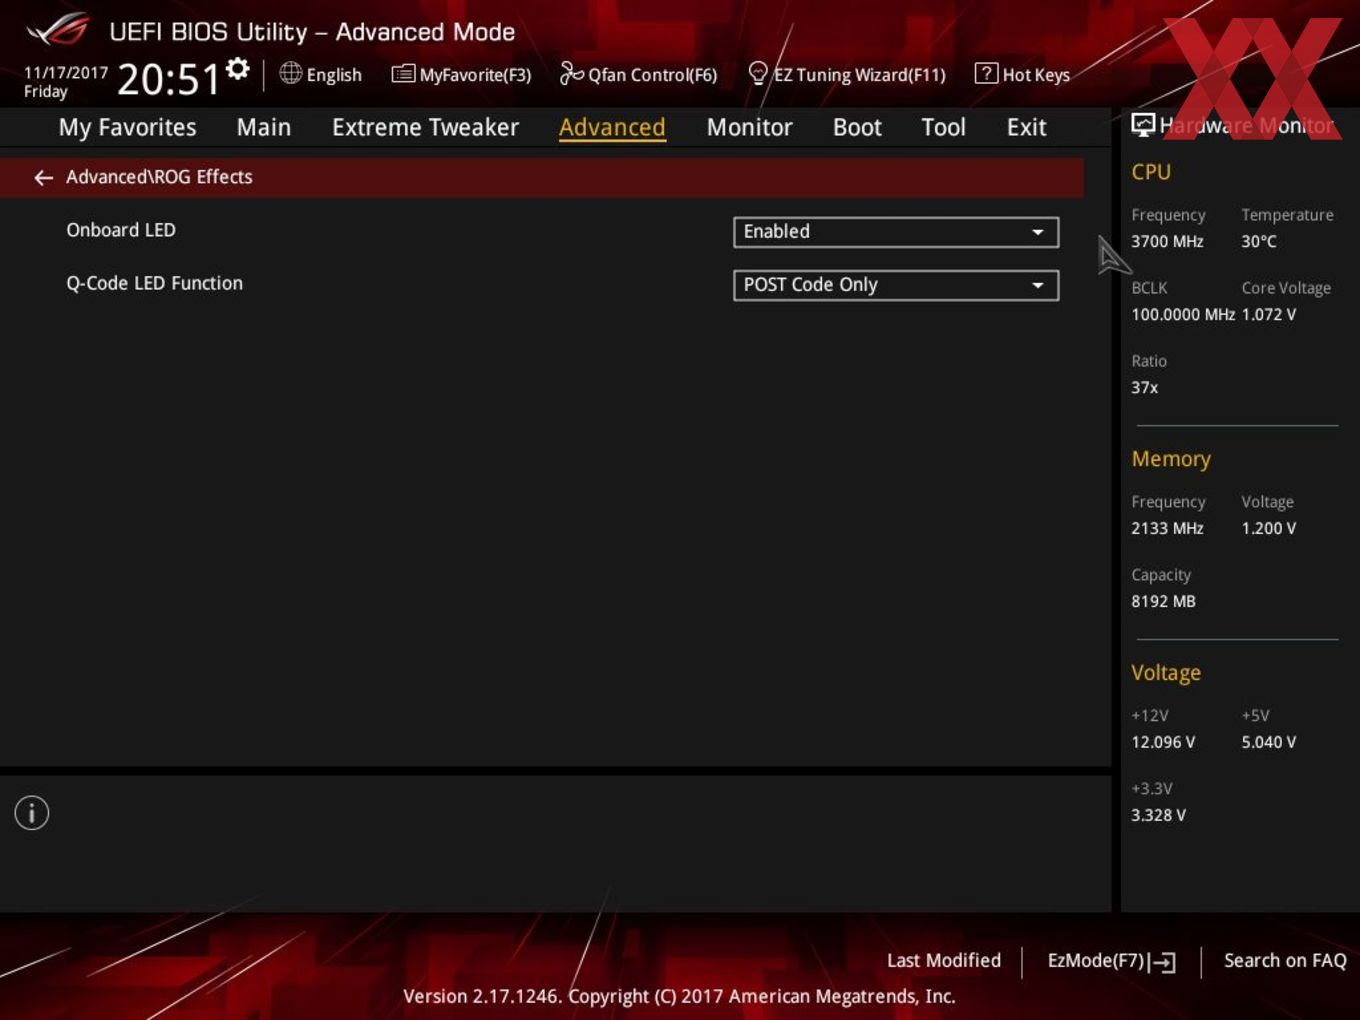Select the Advanced tab
1360x1020 pixels.
[x=612, y=127]
